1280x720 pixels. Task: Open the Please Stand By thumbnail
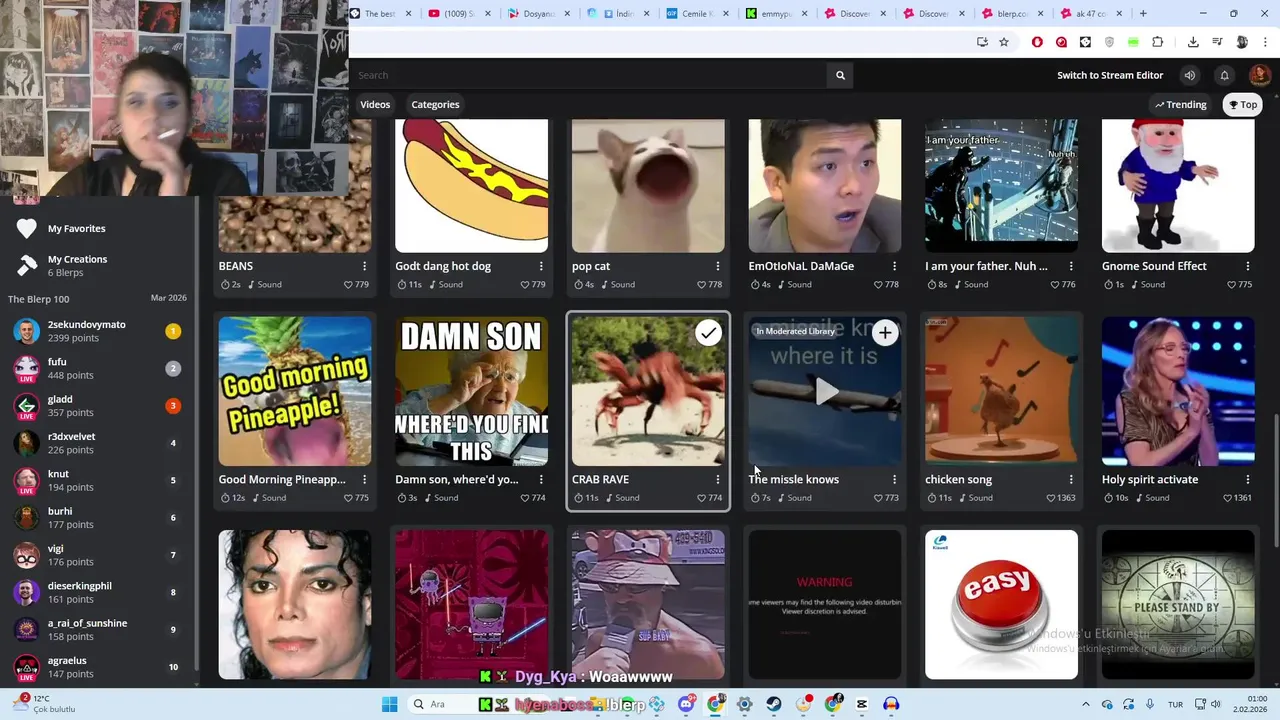[1178, 605]
